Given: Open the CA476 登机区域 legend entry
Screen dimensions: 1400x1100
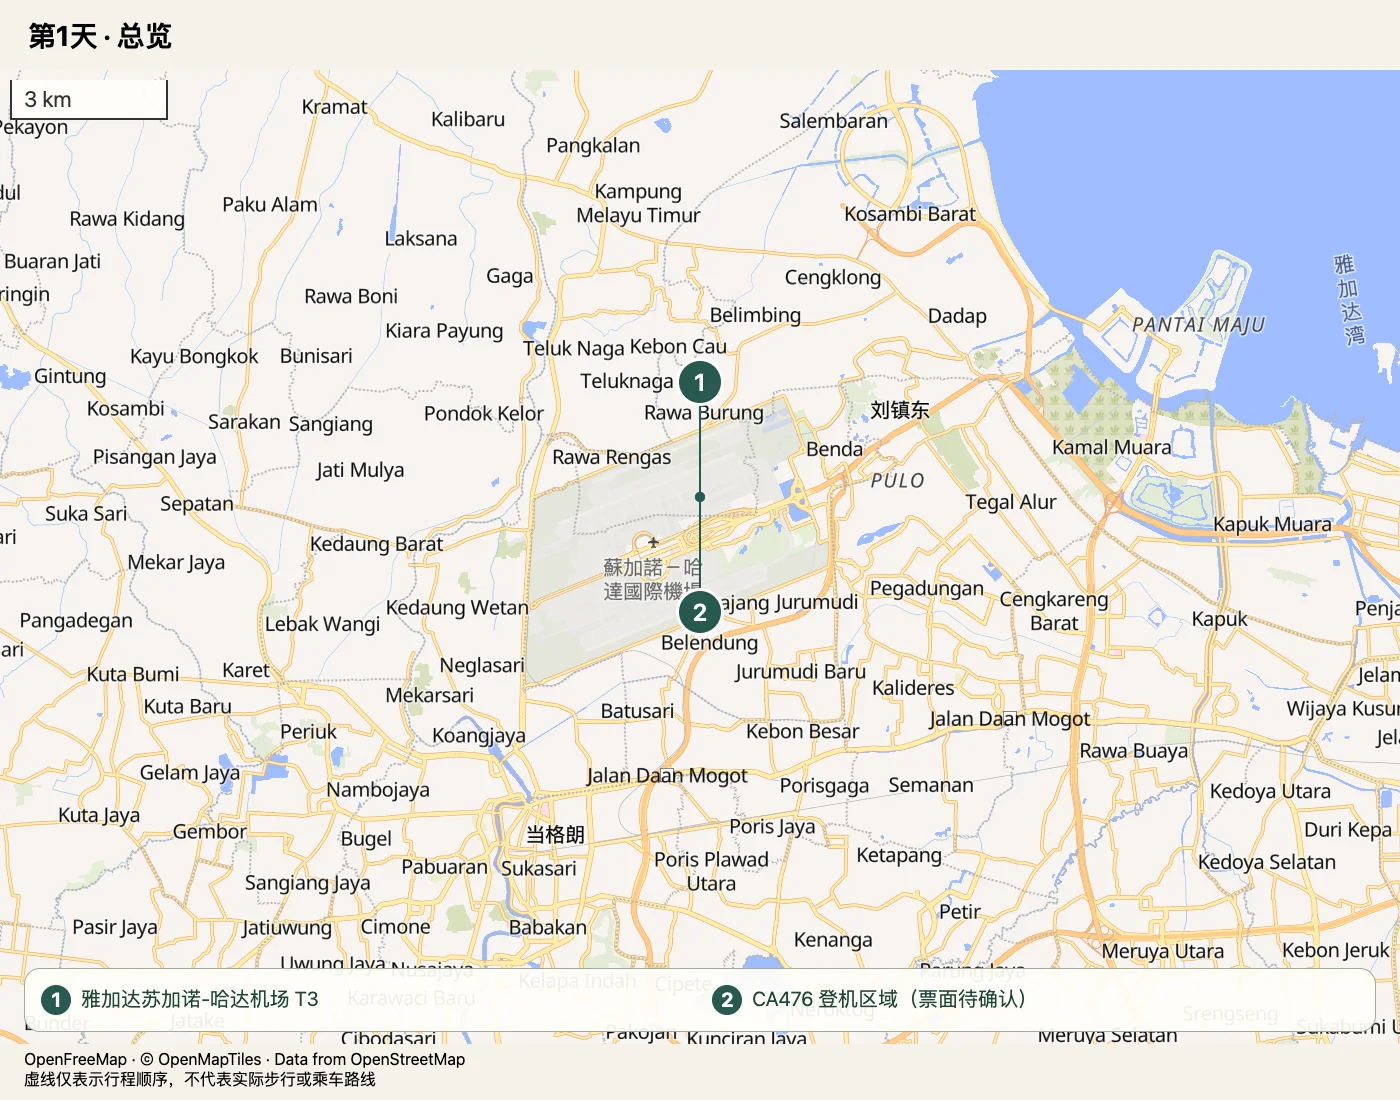Looking at the screenshot, I should pos(889,999).
